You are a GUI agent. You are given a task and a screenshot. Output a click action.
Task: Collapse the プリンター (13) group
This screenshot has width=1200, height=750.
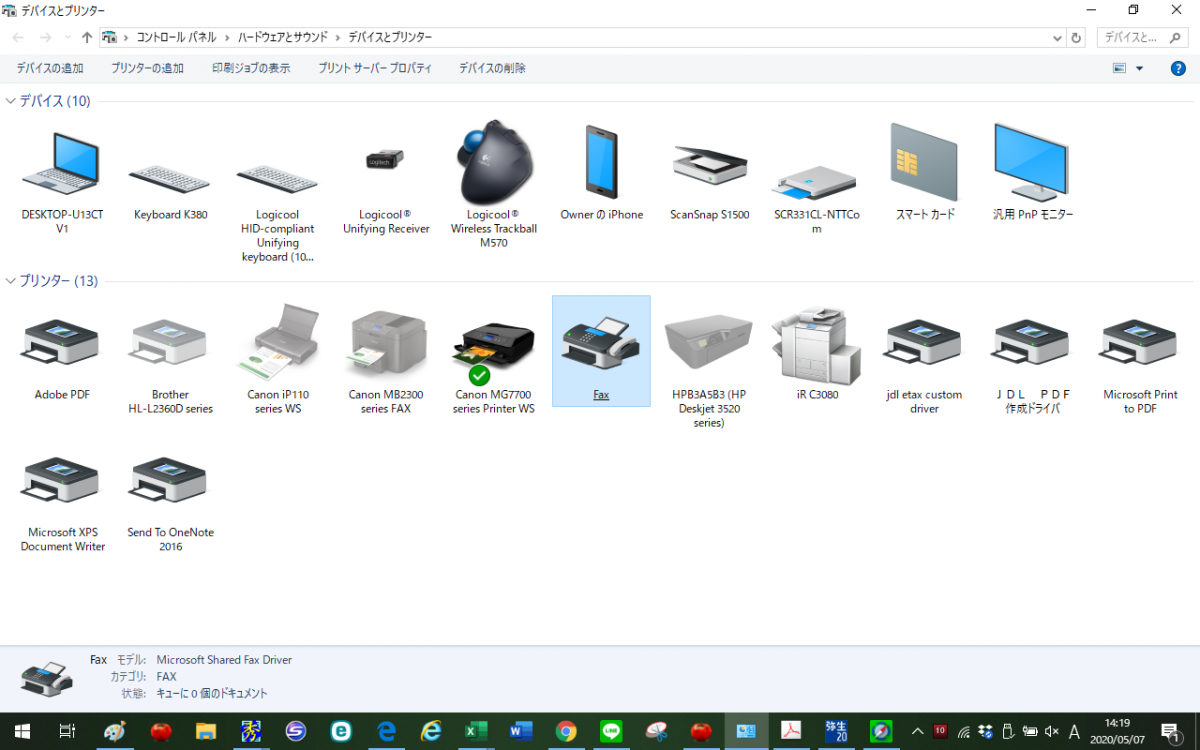10,281
